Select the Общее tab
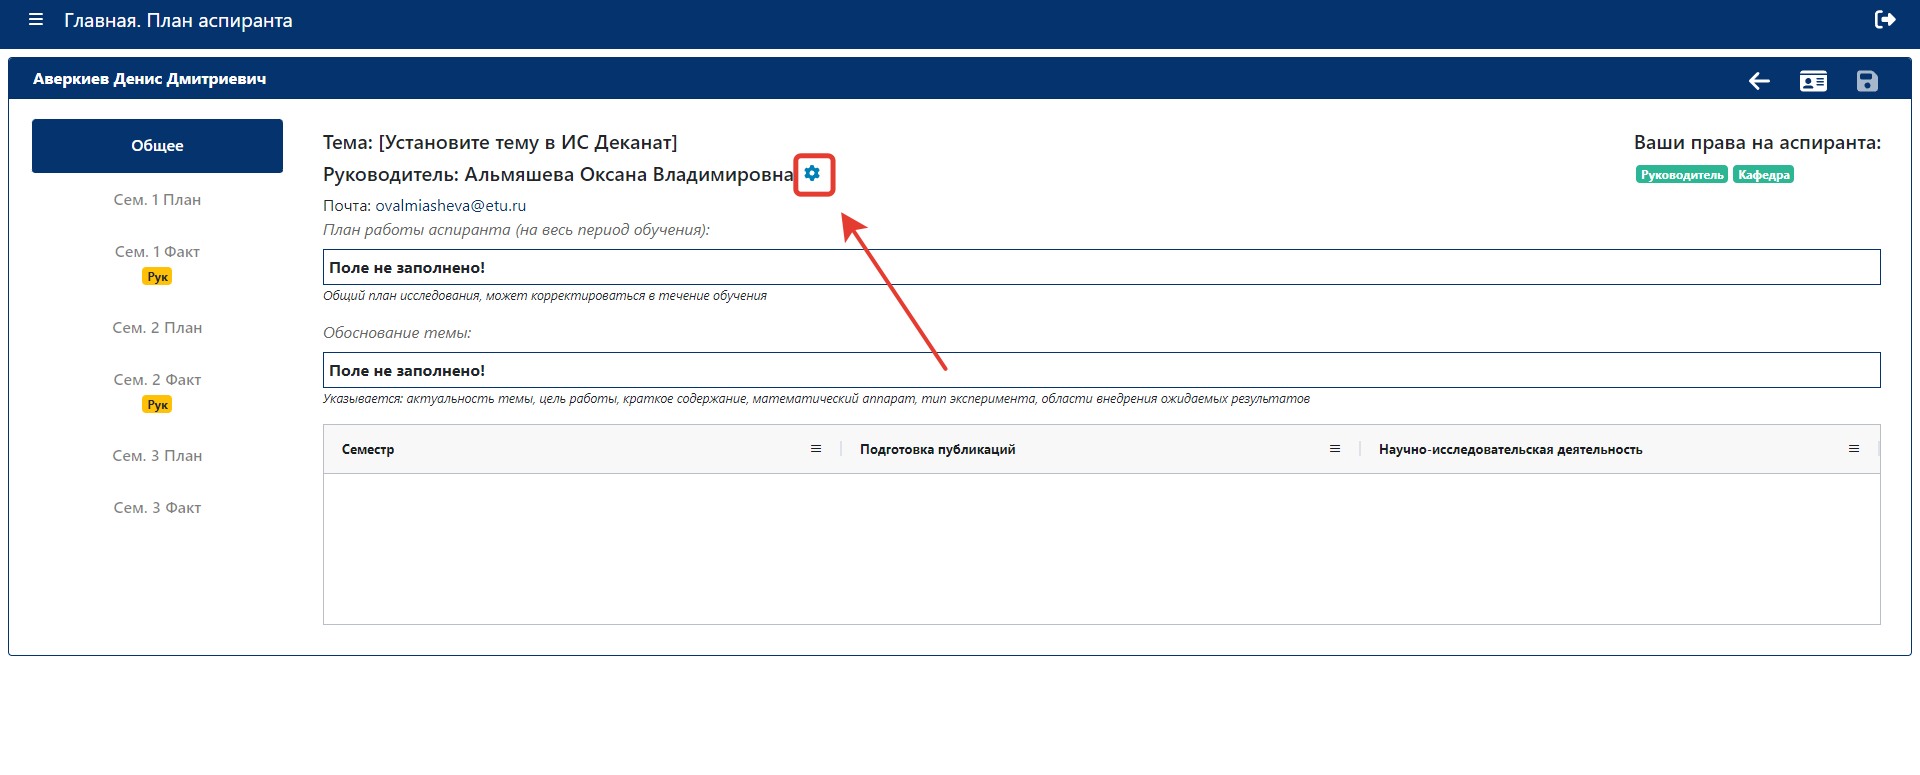1920x775 pixels. (157, 146)
